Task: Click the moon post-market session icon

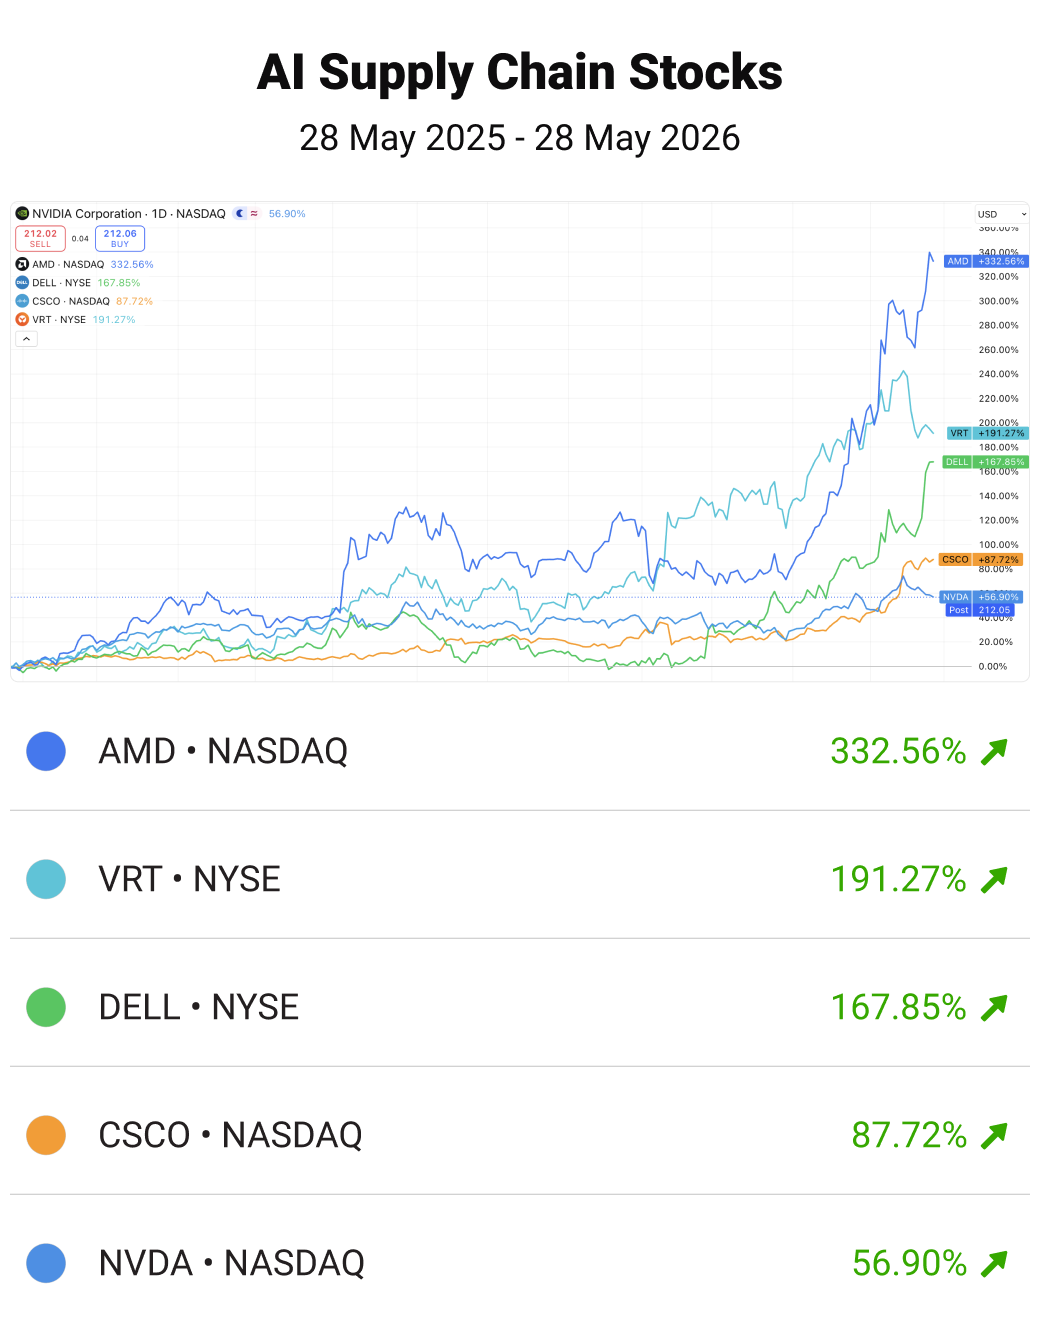Action: point(240,213)
